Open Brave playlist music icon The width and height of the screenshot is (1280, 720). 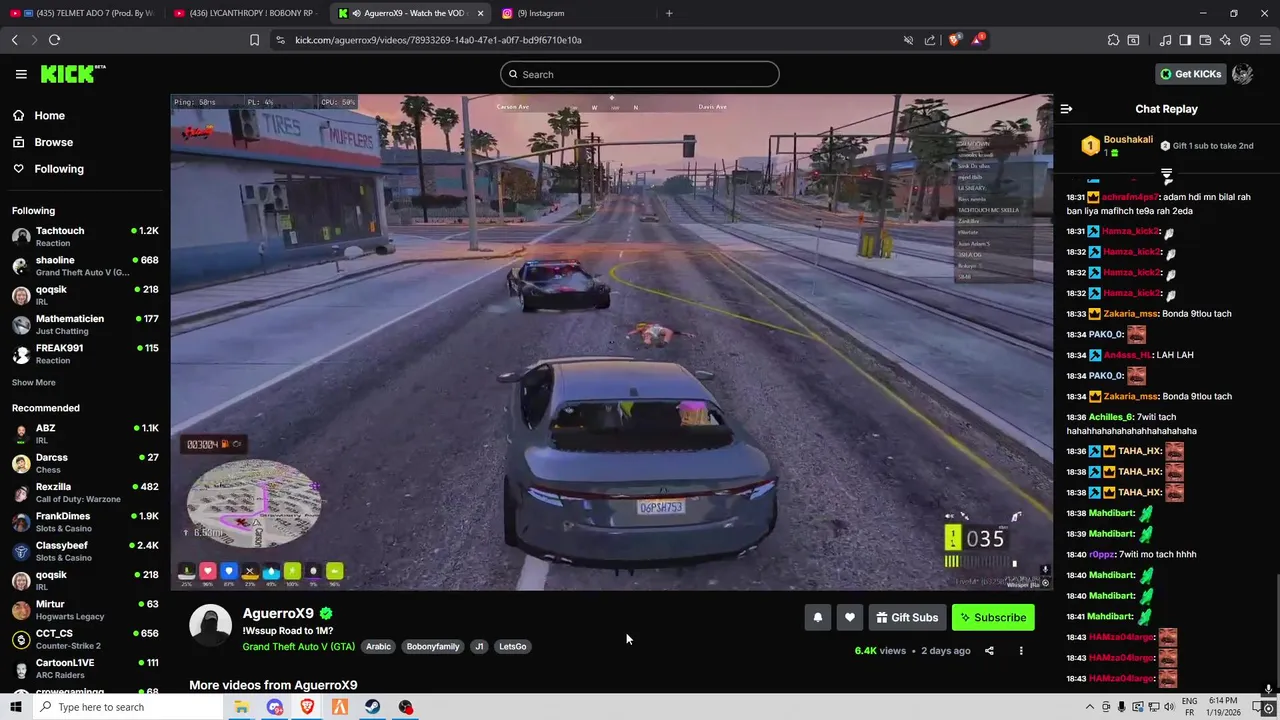(1165, 40)
